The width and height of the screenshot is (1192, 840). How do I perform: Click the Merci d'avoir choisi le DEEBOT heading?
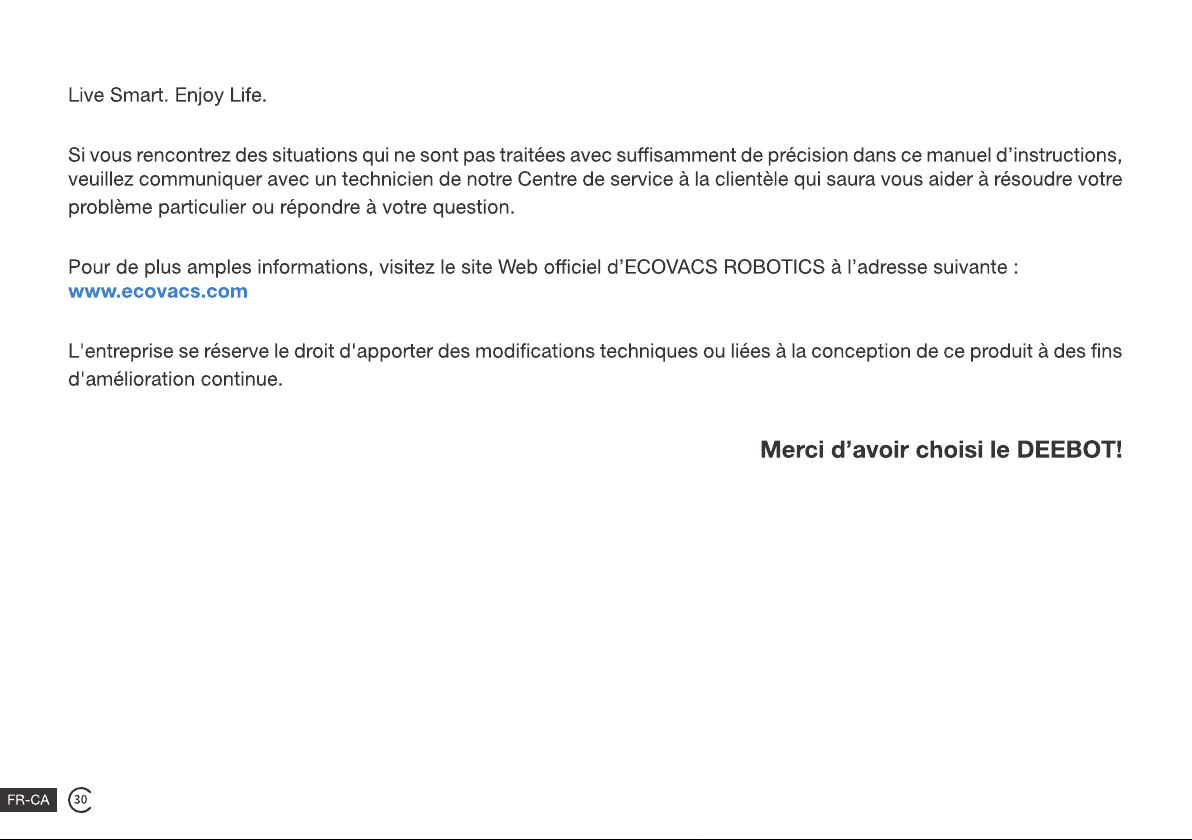pyautogui.click(x=941, y=450)
